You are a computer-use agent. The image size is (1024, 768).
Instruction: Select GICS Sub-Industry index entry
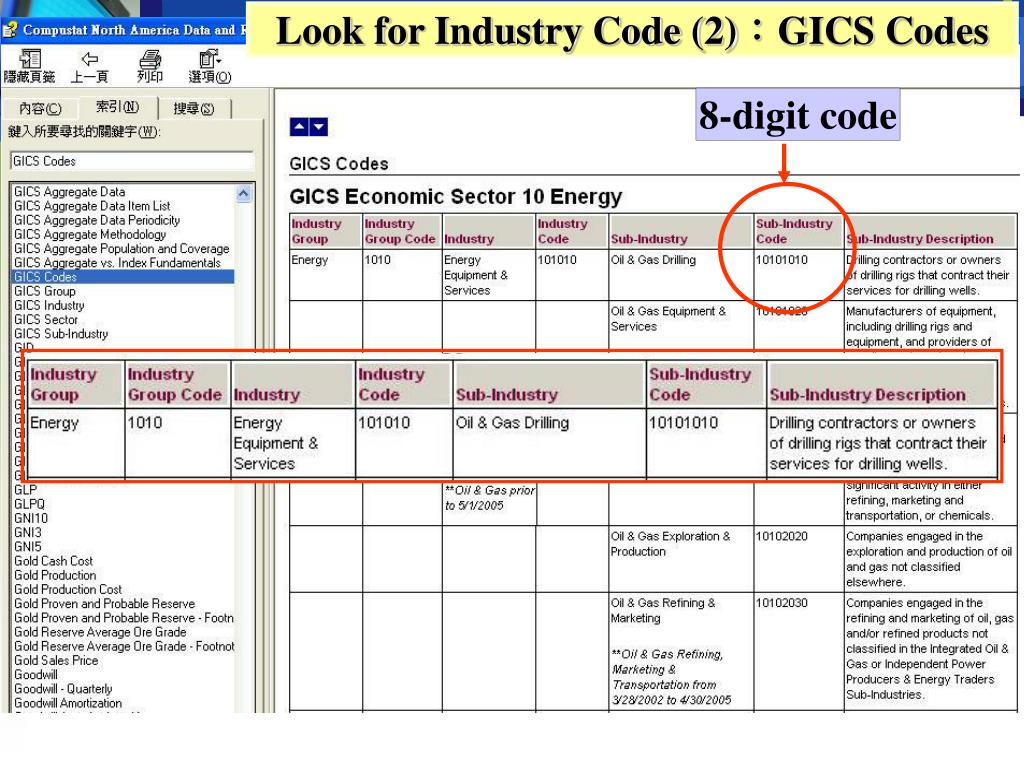click(x=61, y=334)
